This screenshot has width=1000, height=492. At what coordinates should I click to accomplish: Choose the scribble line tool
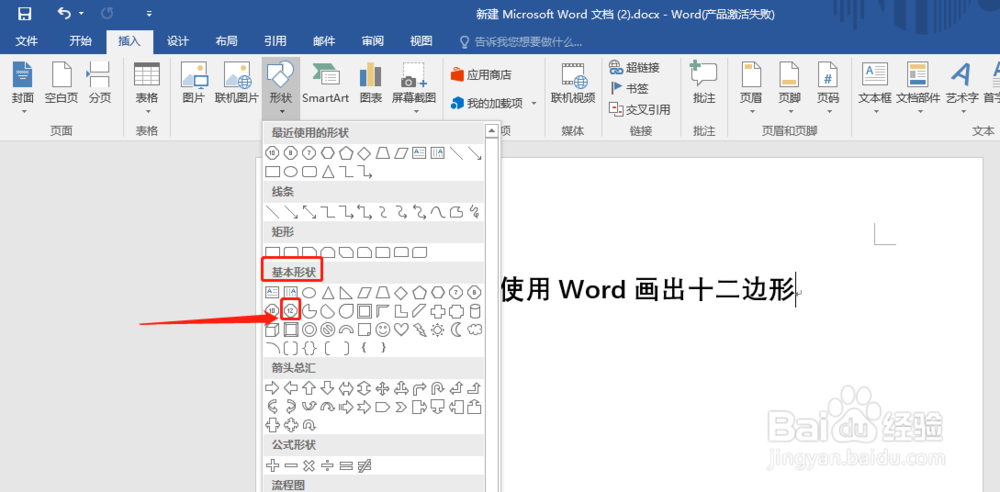point(474,211)
